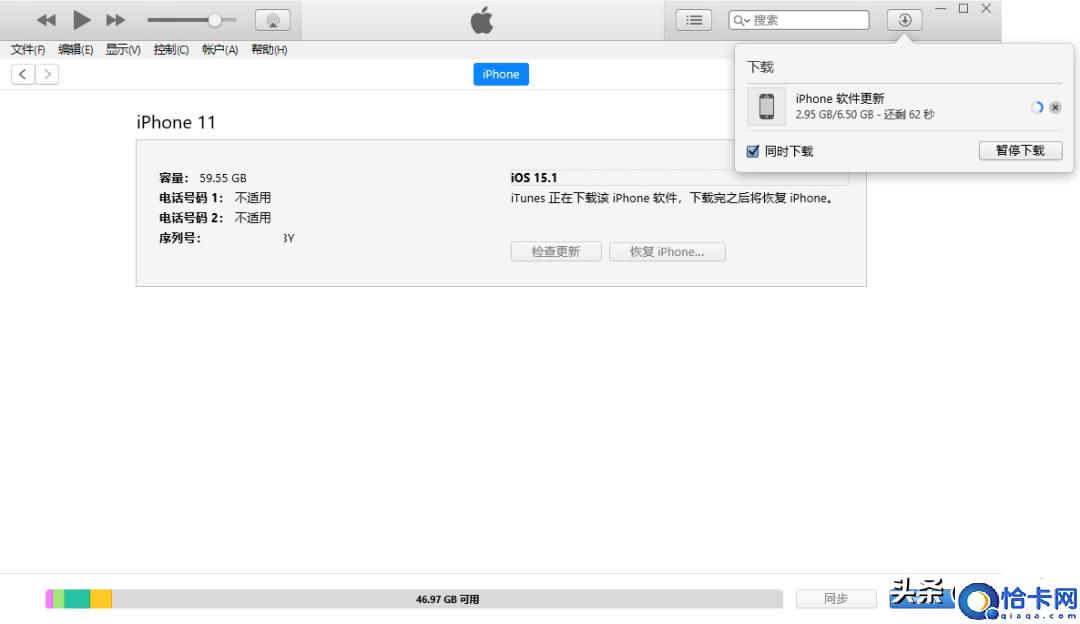Click the 暂停下载 button
This screenshot has height=624, width=1080.
coord(1019,151)
